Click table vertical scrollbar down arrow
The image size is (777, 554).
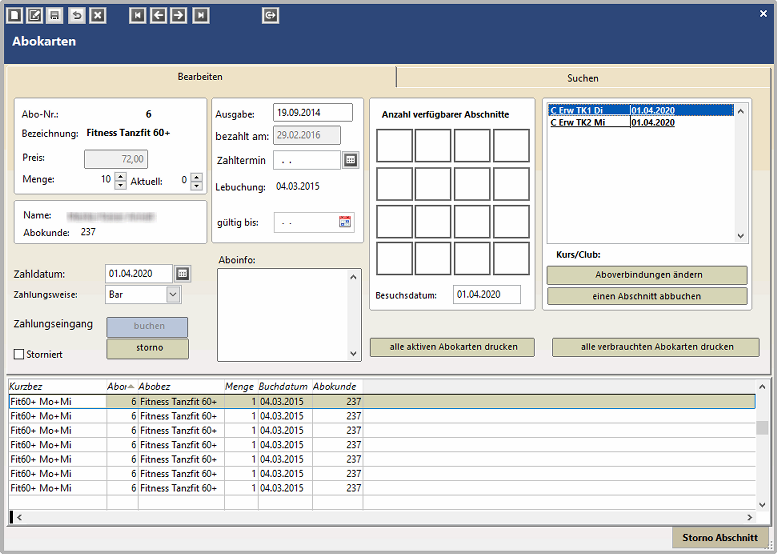[x=762, y=505]
